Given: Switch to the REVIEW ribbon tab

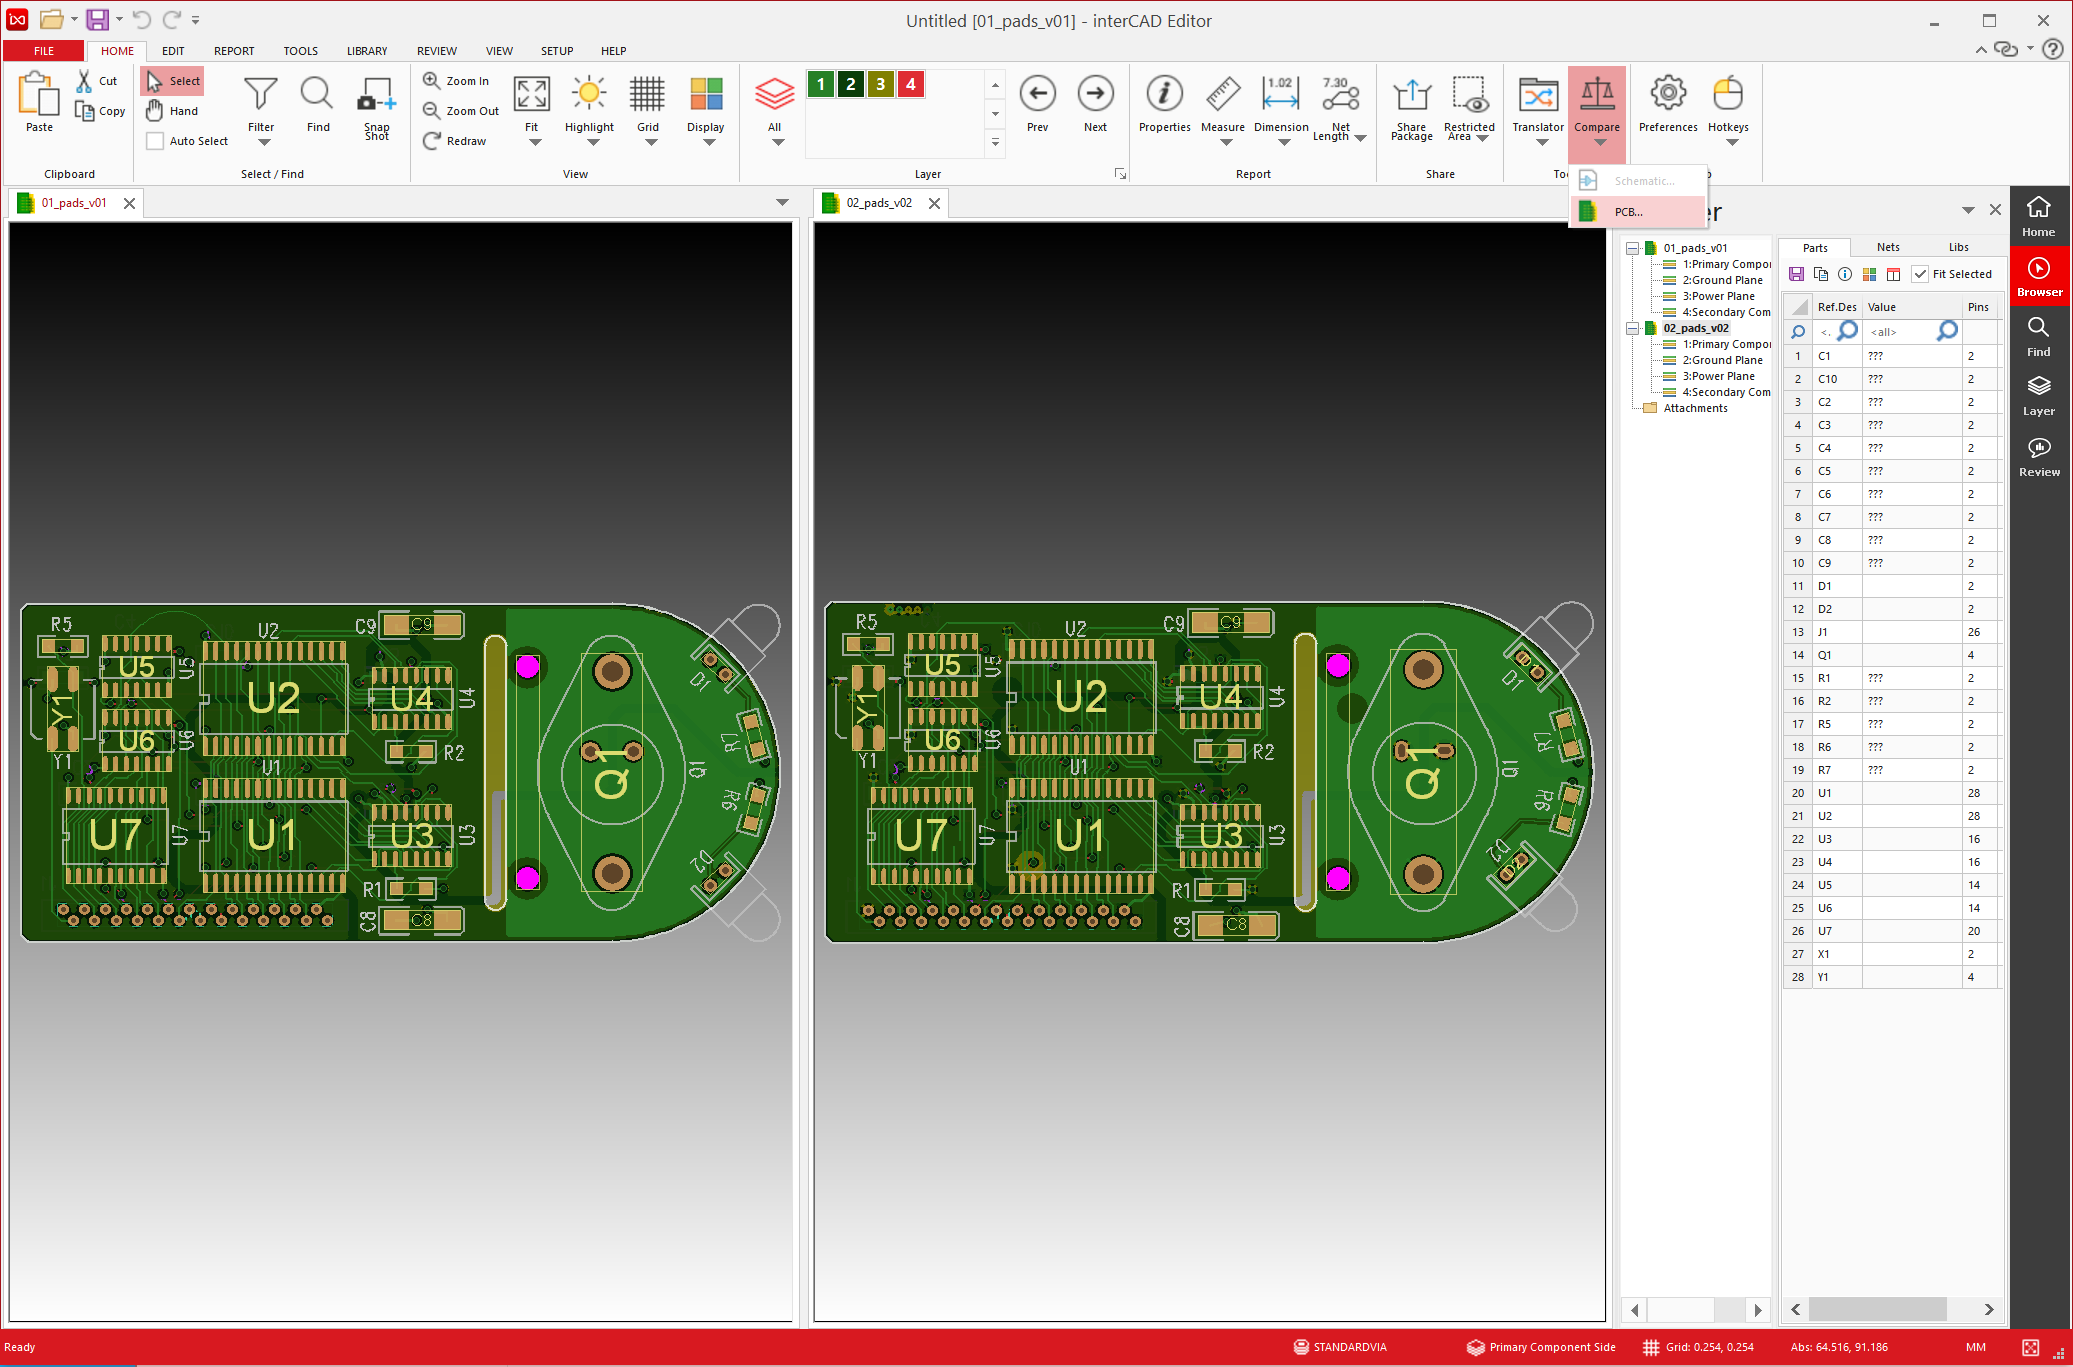Looking at the screenshot, I should [x=436, y=51].
